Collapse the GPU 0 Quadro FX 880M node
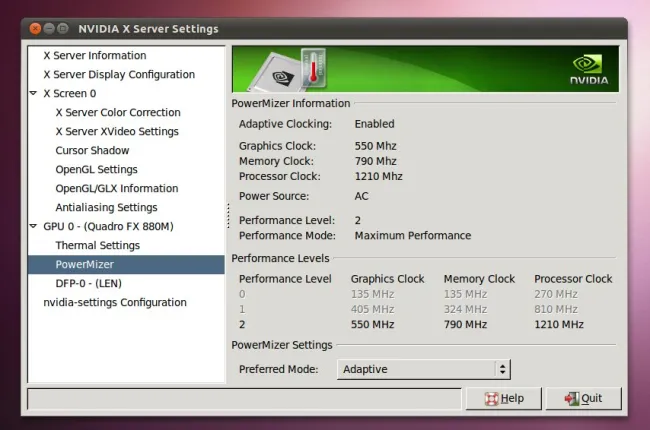650x430 pixels. [x=34, y=227]
